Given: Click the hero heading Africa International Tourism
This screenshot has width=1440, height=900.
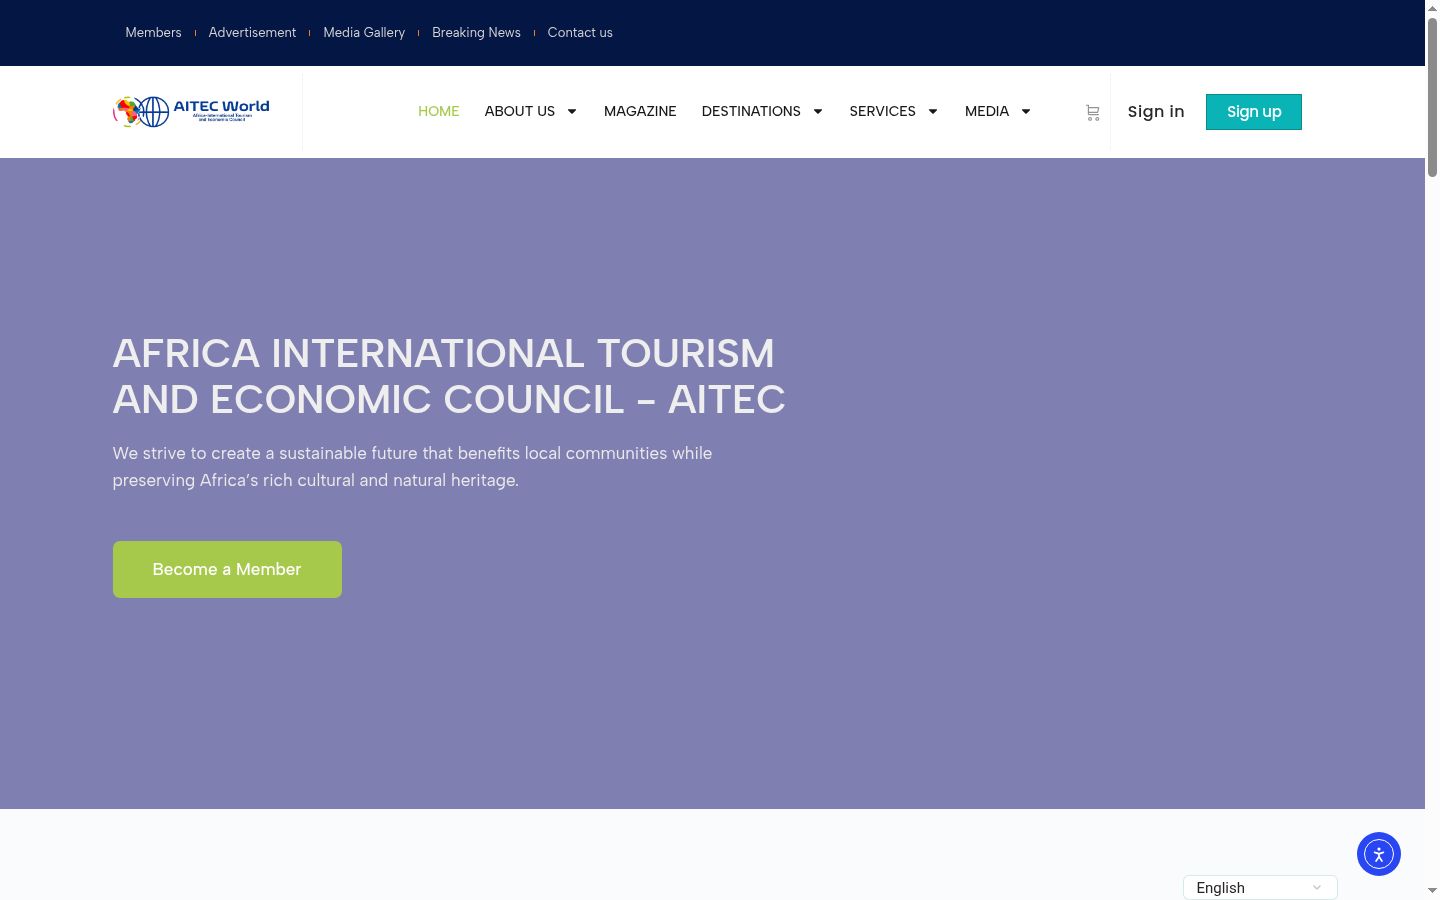Looking at the screenshot, I should [x=449, y=376].
